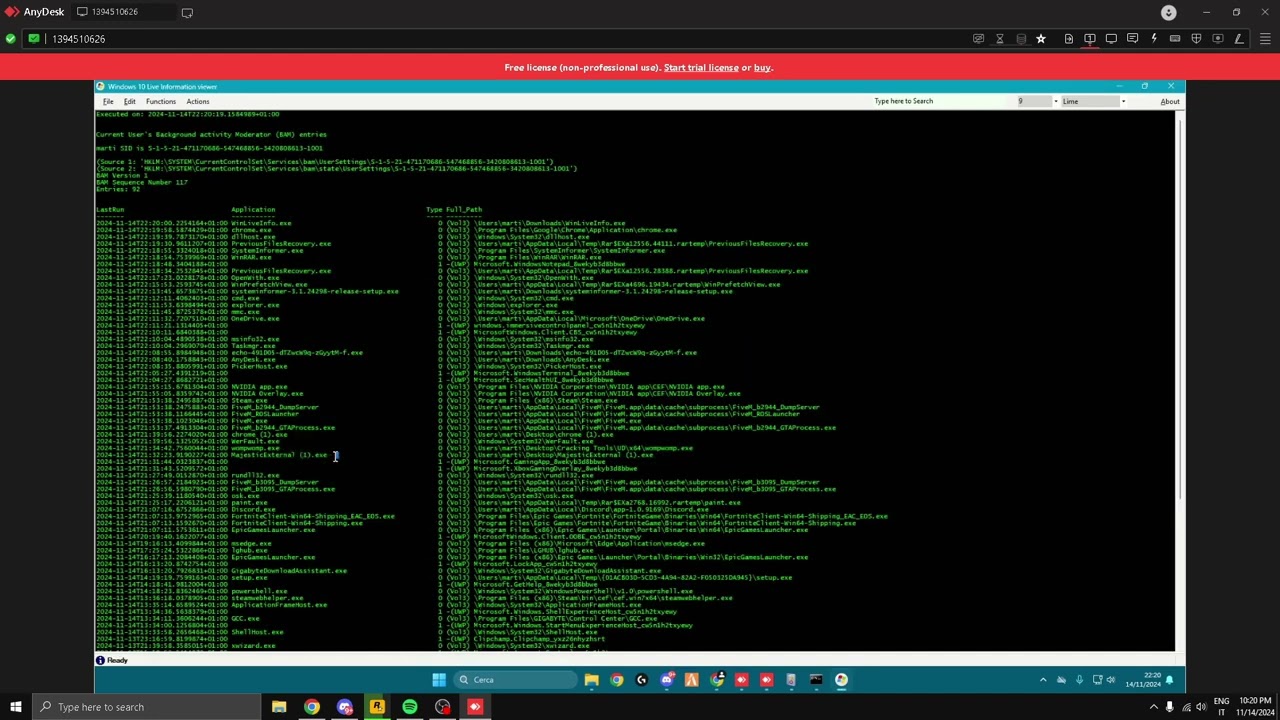Viewport: 1280px width, 720px height.
Task: Open the AnyDesk hamburger main menu
Action: (1265, 39)
